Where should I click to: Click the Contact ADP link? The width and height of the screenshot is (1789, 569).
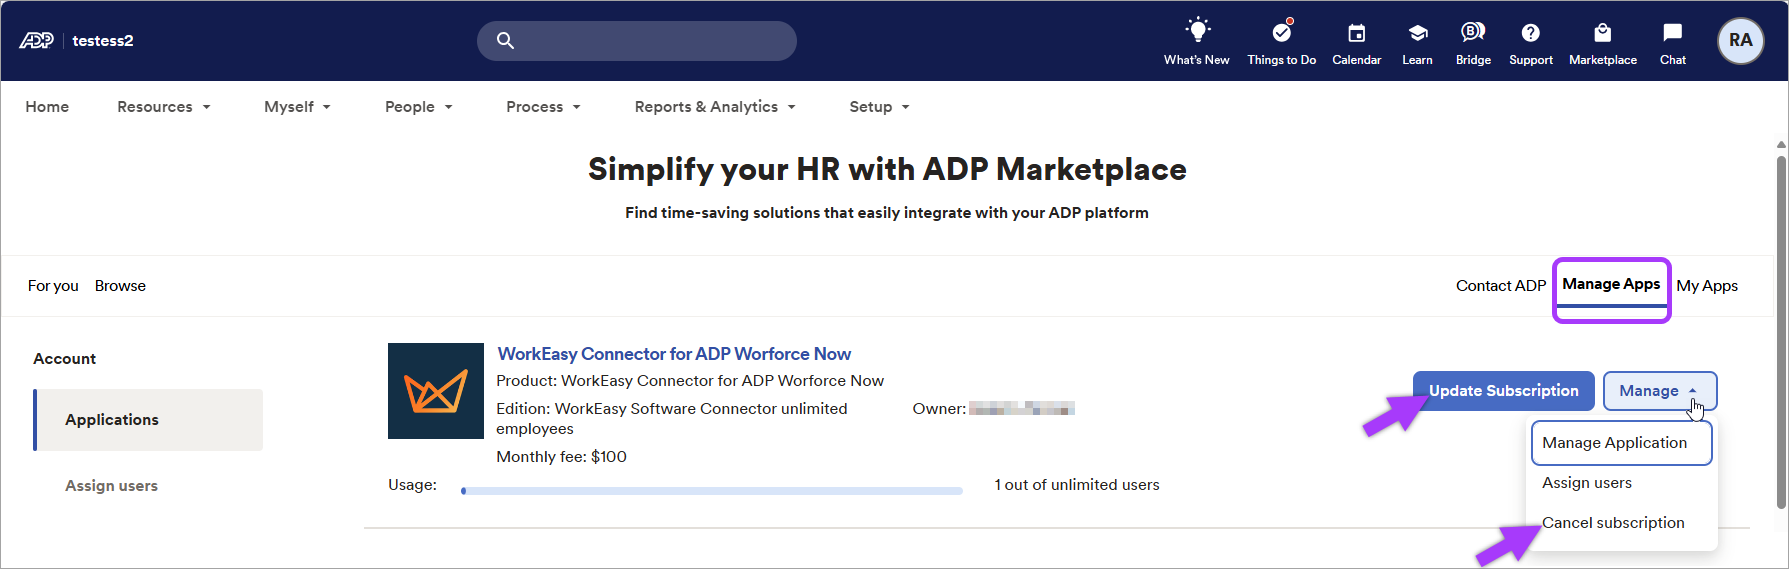[1501, 286]
